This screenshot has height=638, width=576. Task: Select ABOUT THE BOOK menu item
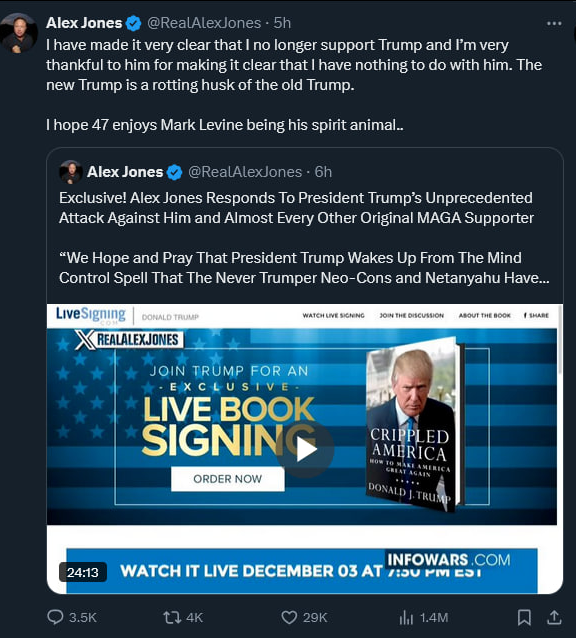tap(484, 315)
